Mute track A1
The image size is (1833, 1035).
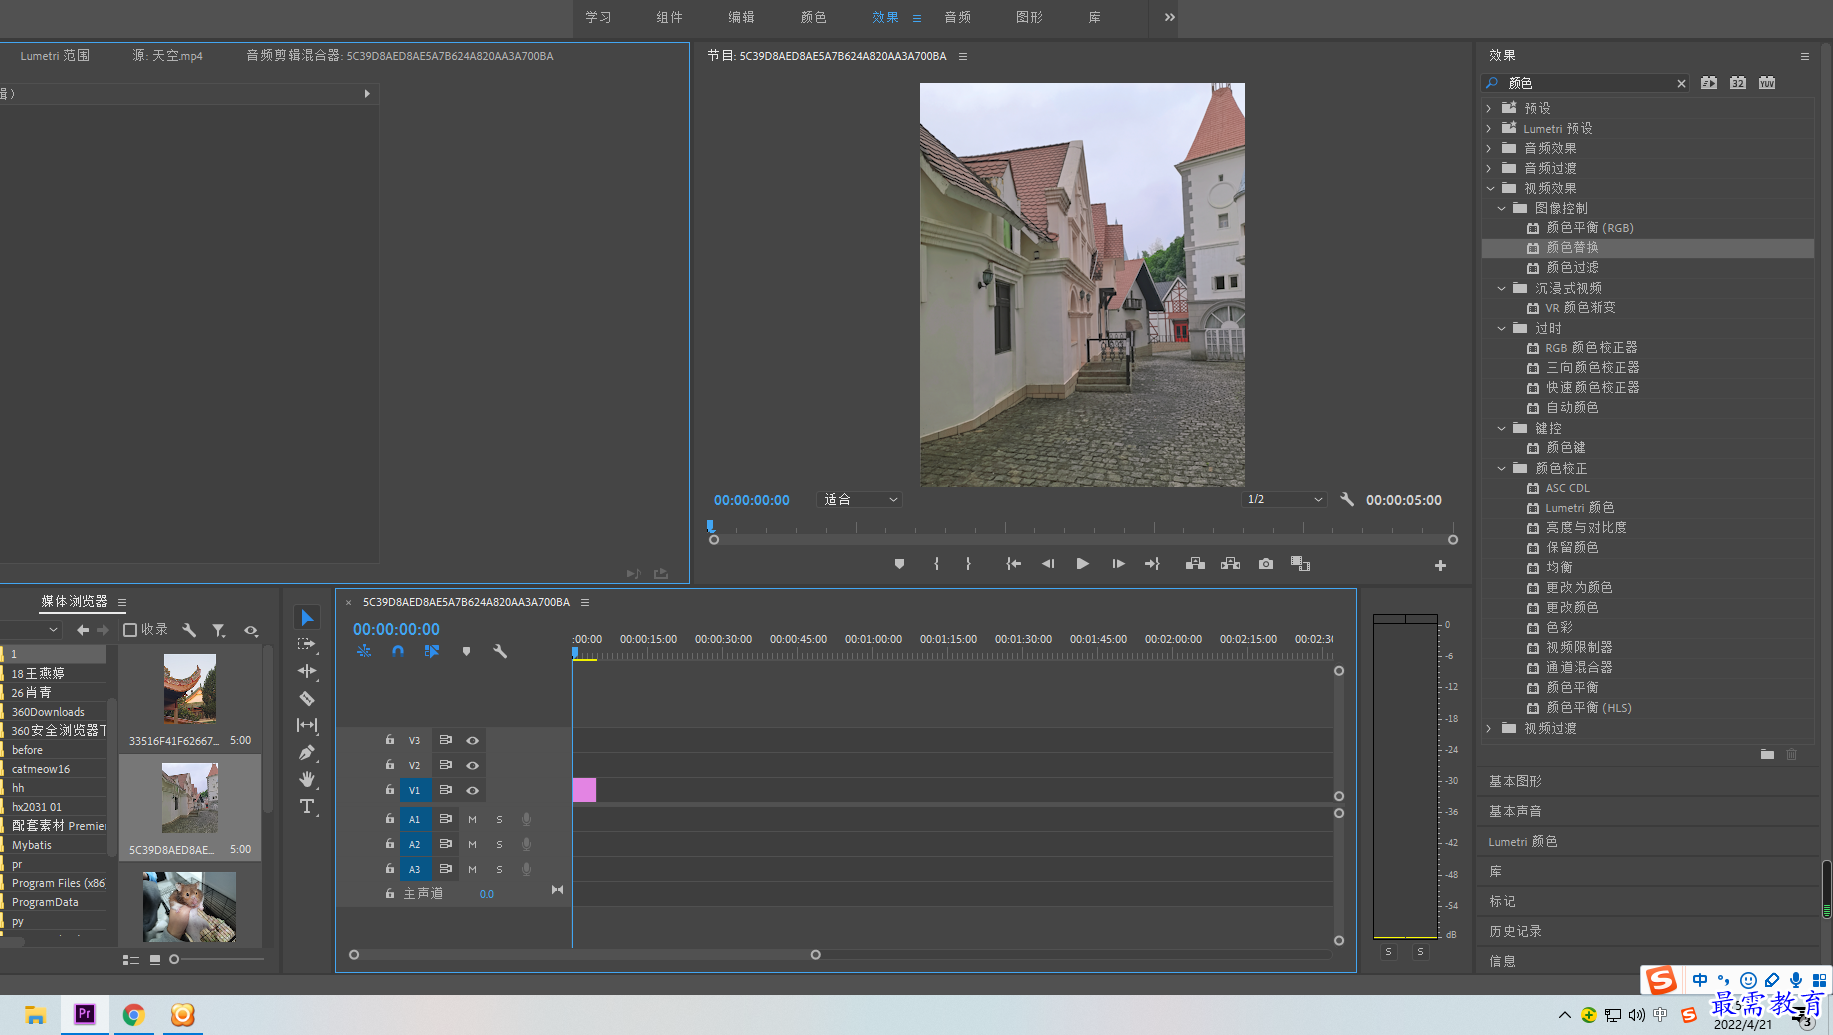point(473,819)
